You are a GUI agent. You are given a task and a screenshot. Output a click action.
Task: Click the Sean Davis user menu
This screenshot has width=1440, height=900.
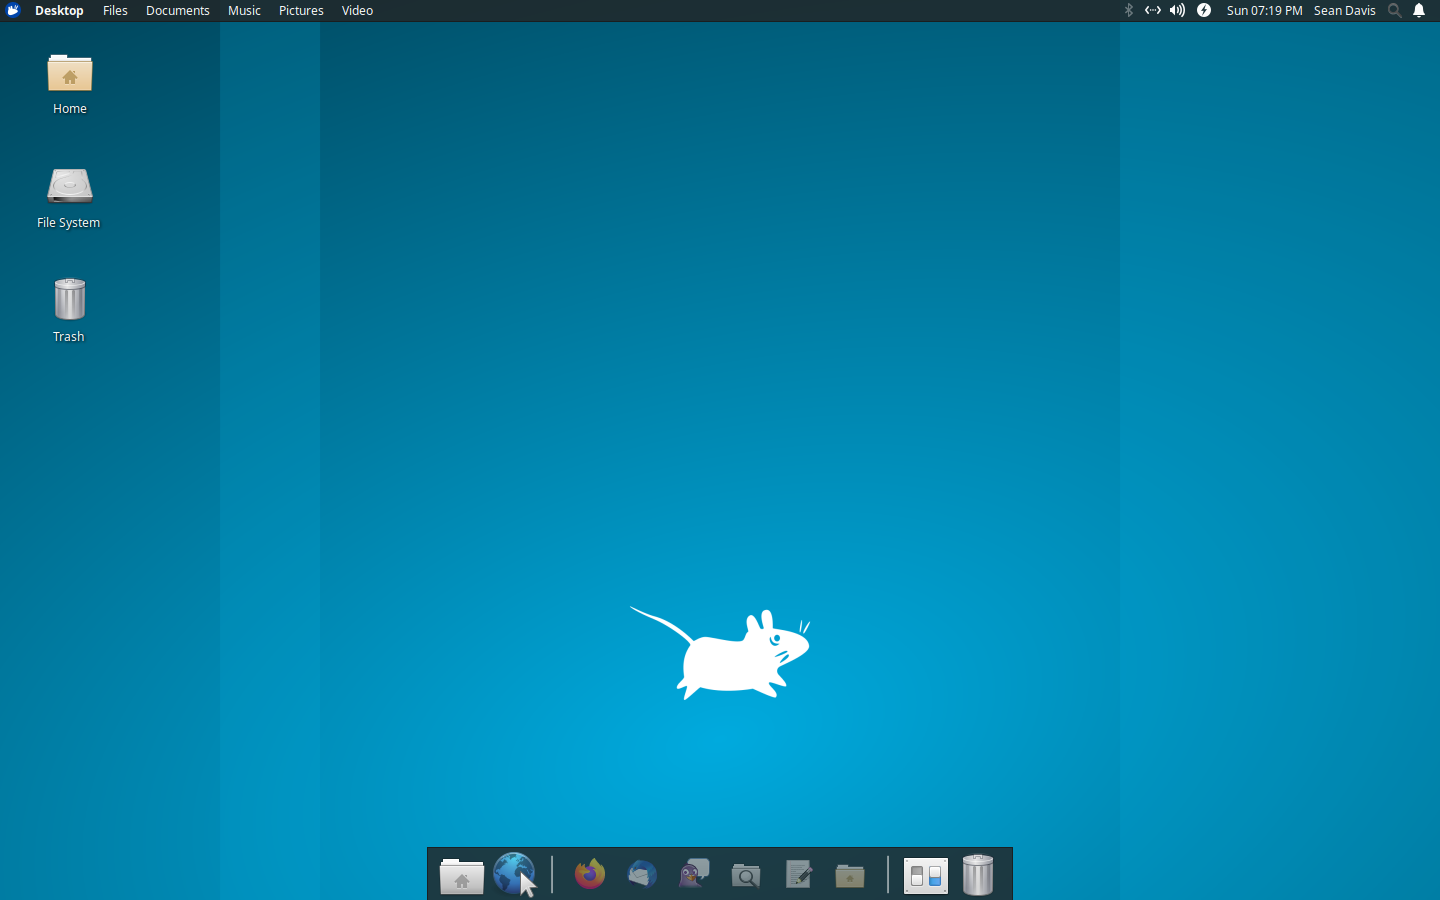coord(1344,10)
